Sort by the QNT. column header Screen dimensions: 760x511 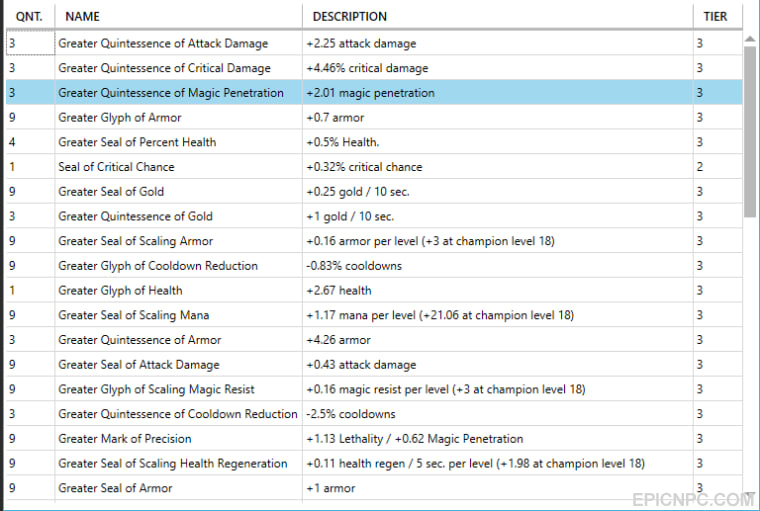point(30,16)
